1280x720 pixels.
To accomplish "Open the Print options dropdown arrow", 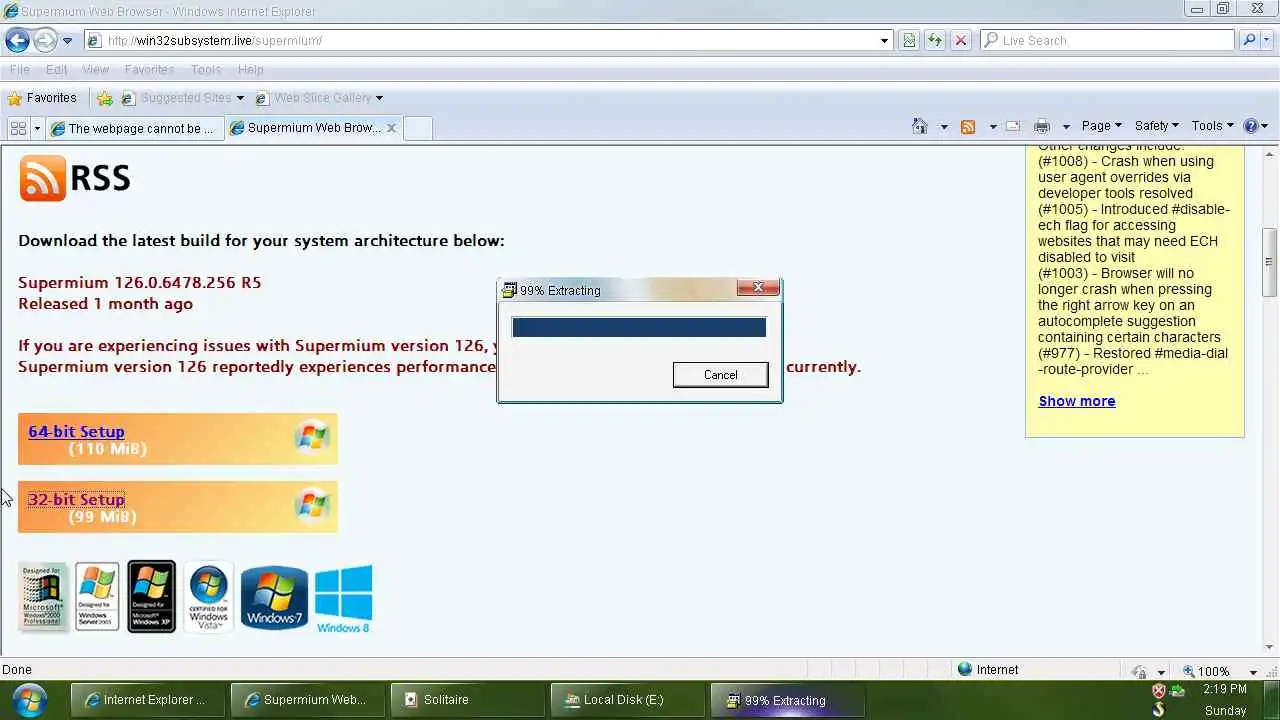I will point(1066,127).
